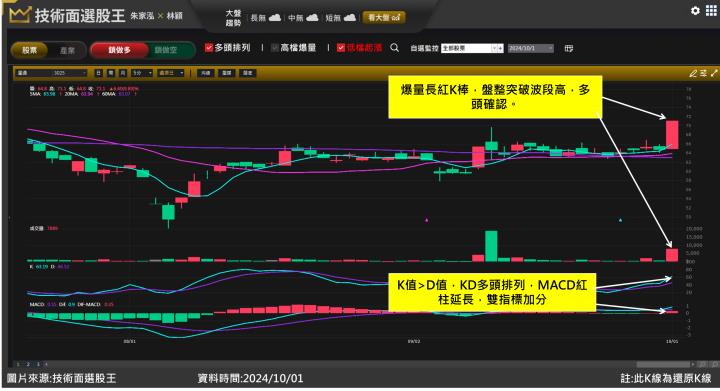This screenshot has height=391, width=720.
Task: Select the green 鎖做空 toggle
Action: pos(166,50)
